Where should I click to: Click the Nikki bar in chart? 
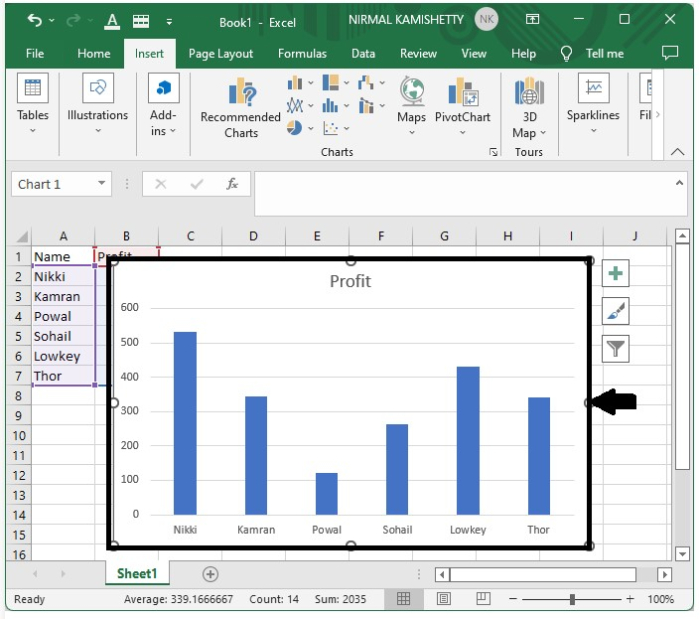point(185,423)
